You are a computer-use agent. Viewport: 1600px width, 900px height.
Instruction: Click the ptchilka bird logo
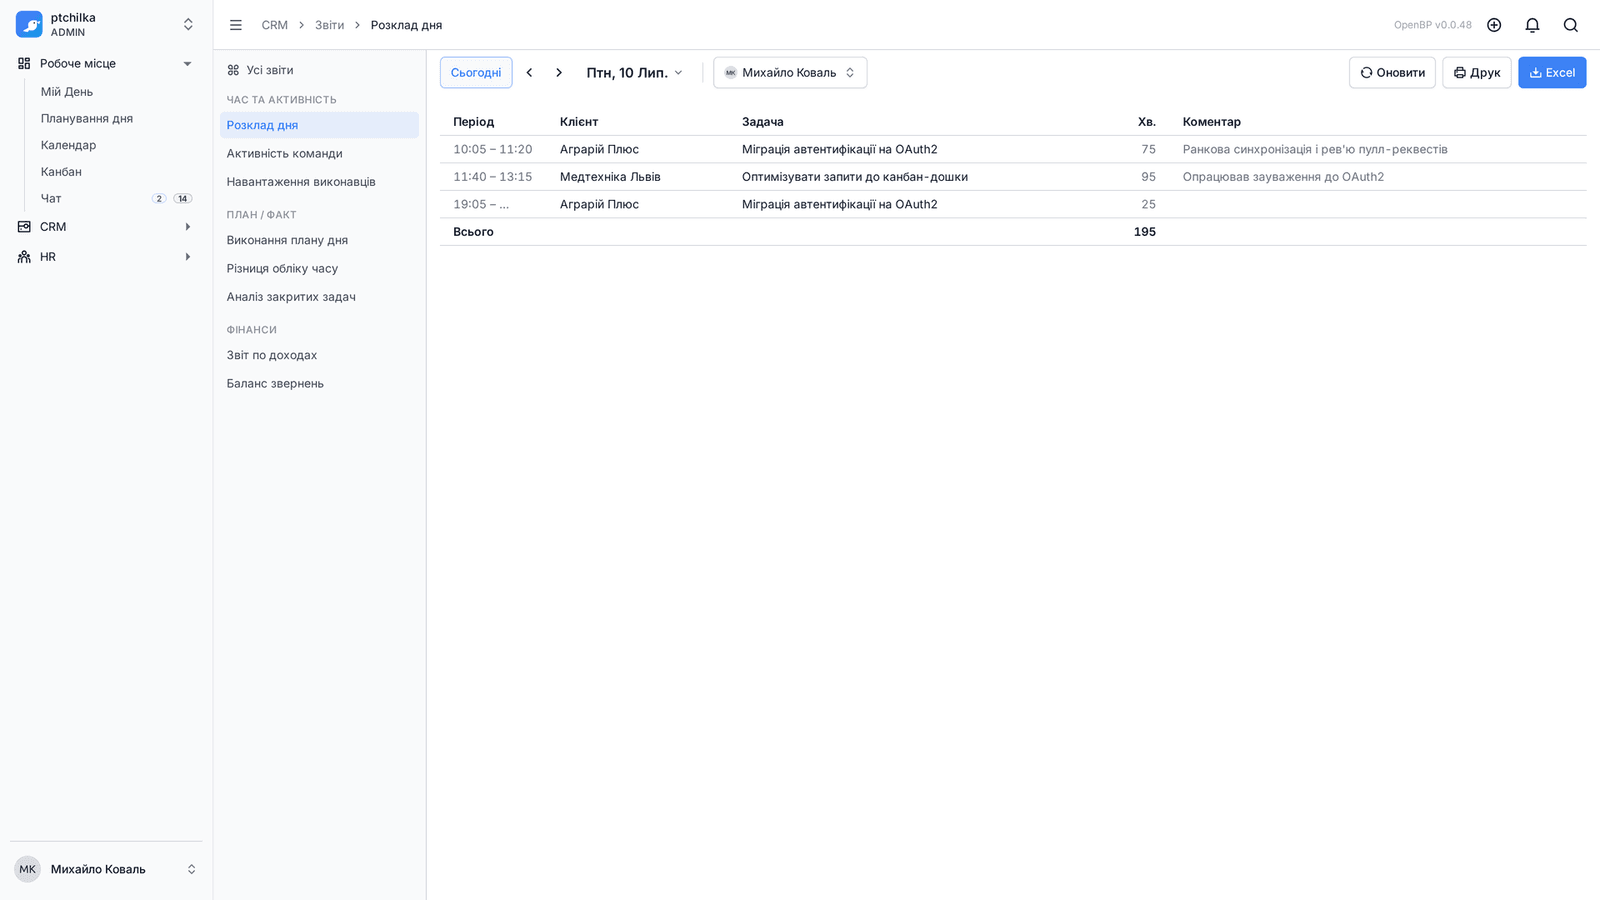pos(29,25)
